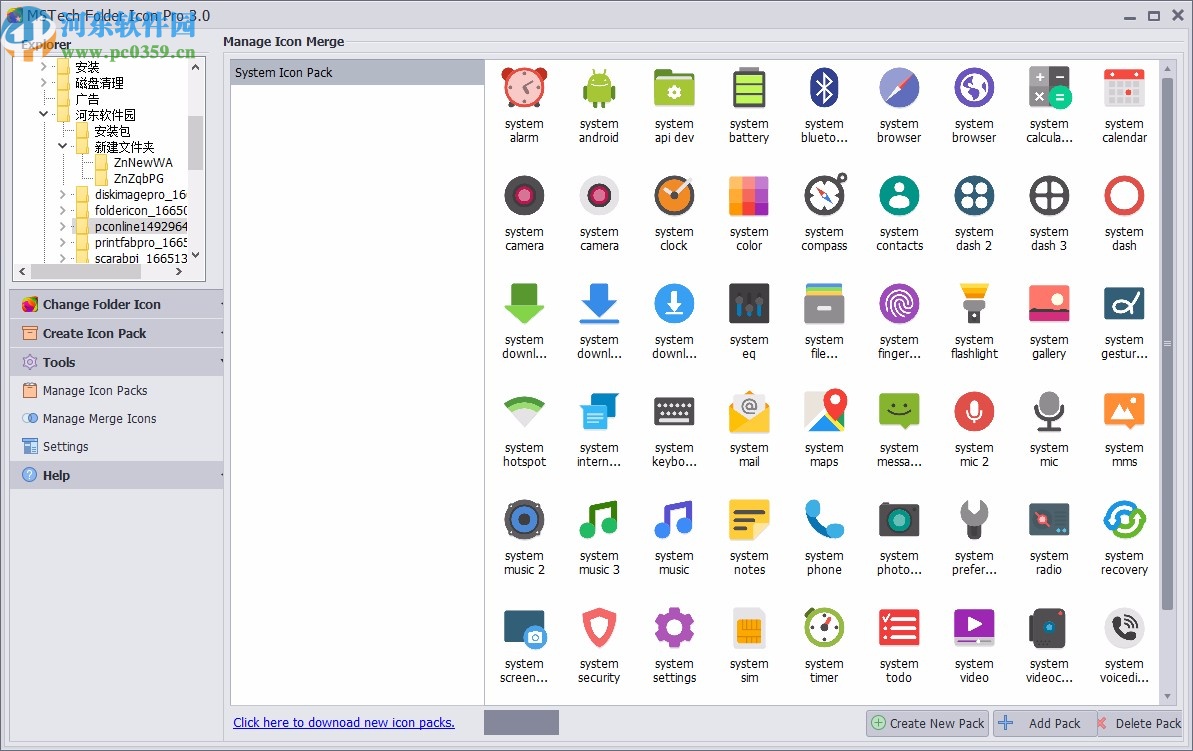
Task: Expand the pconline1492964 folder node
Action: (x=62, y=226)
